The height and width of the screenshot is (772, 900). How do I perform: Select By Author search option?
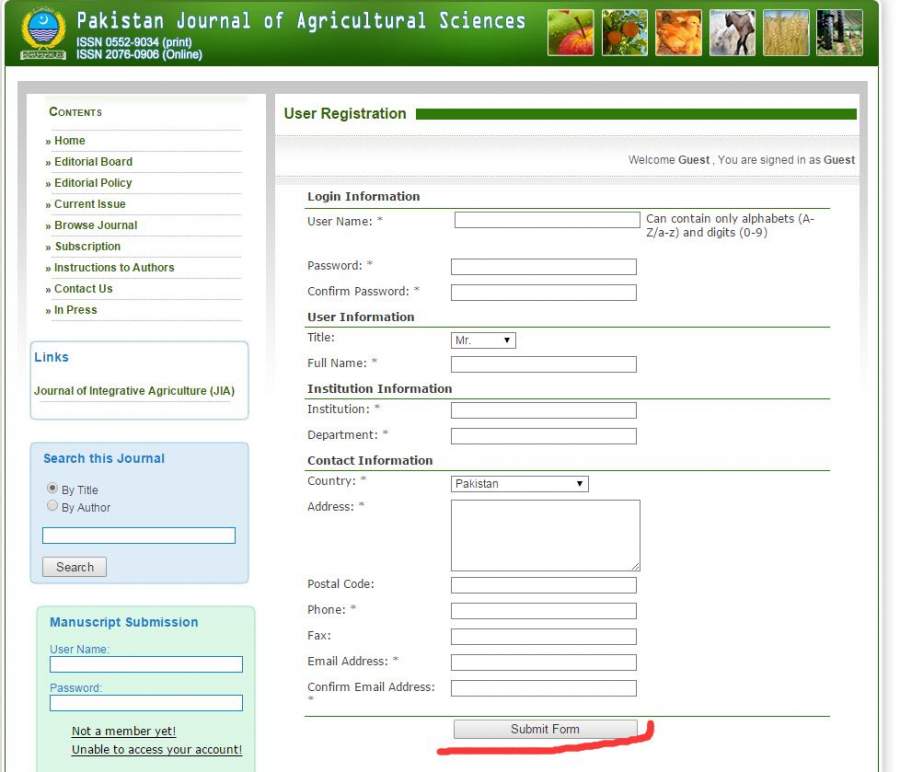click(52, 506)
